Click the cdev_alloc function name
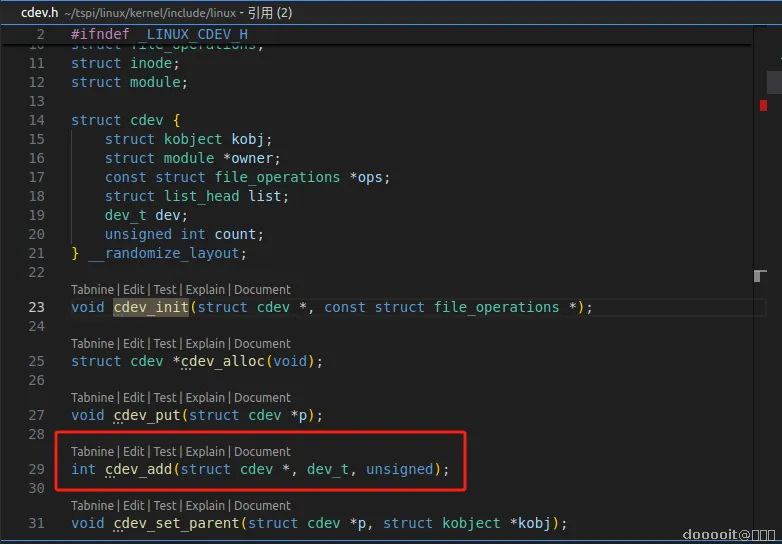The image size is (782, 544). point(223,361)
